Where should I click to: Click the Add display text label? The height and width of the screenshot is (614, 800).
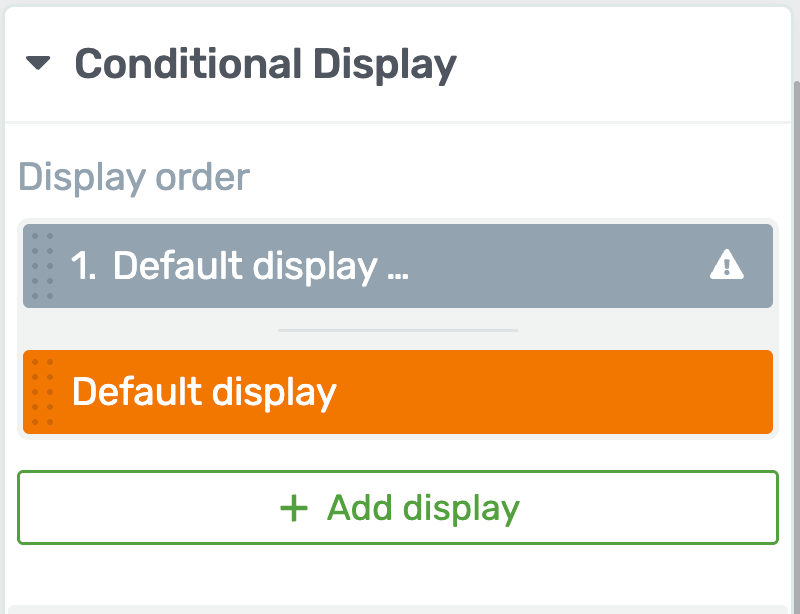click(x=423, y=508)
